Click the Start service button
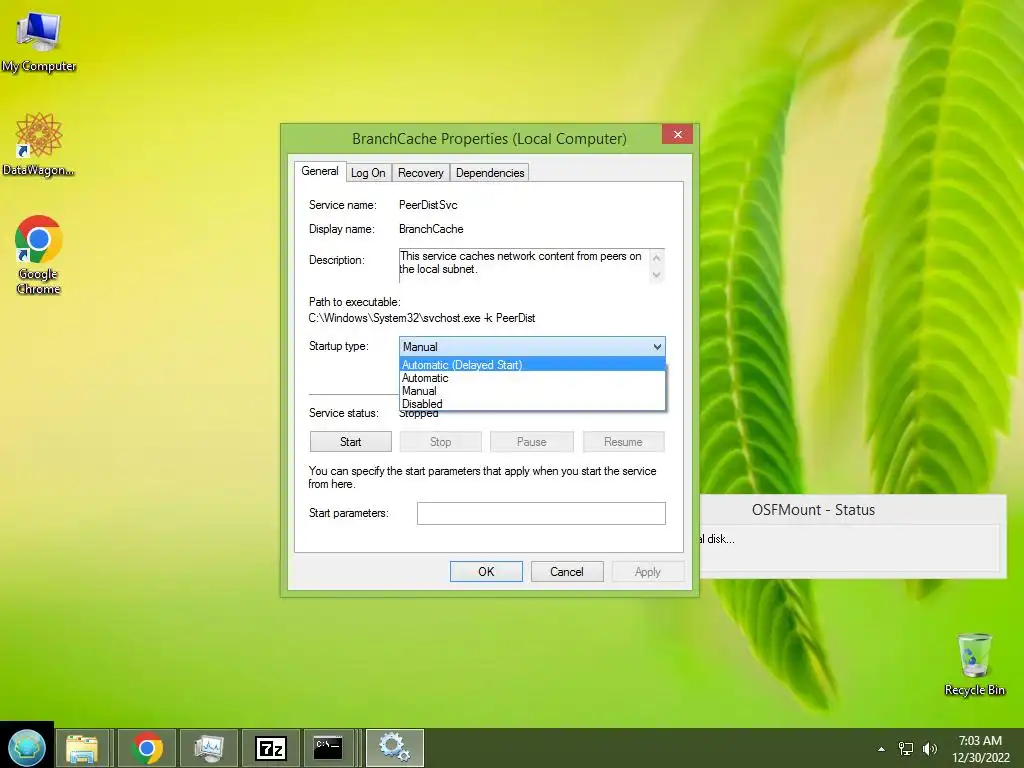 pyautogui.click(x=351, y=441)
